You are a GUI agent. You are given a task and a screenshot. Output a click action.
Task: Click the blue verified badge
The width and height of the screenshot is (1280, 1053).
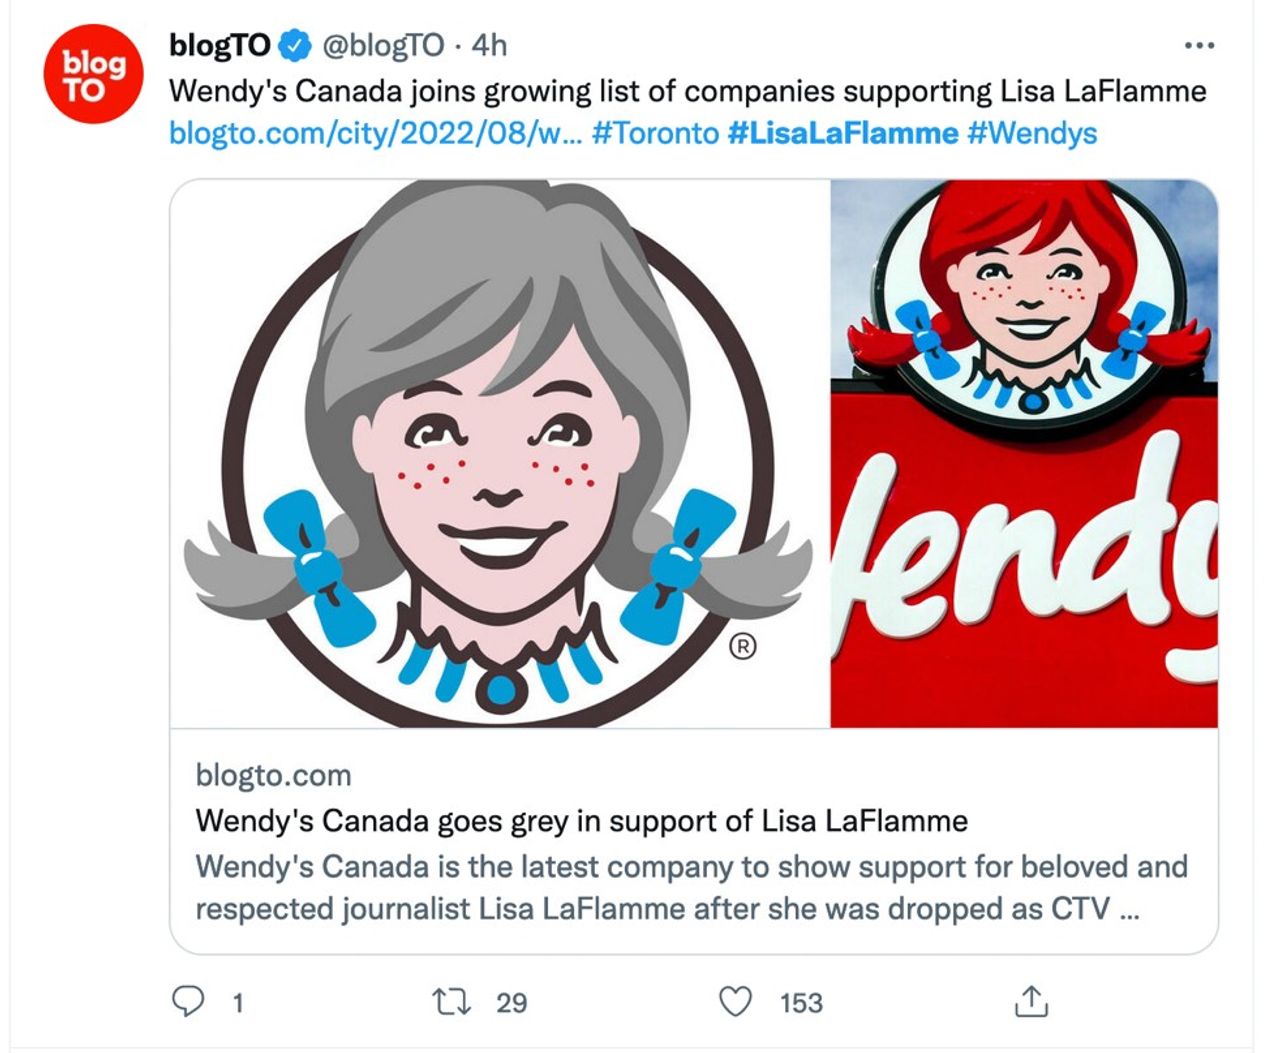point(293,45)
